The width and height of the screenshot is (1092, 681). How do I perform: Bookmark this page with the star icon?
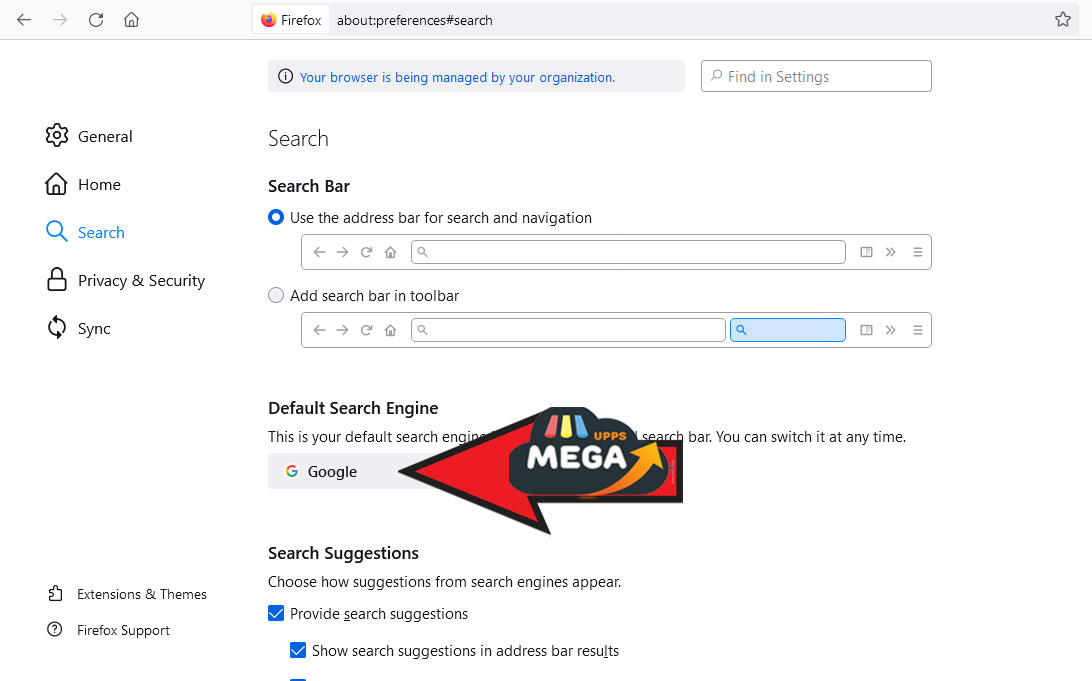(x=1062, y=19)
